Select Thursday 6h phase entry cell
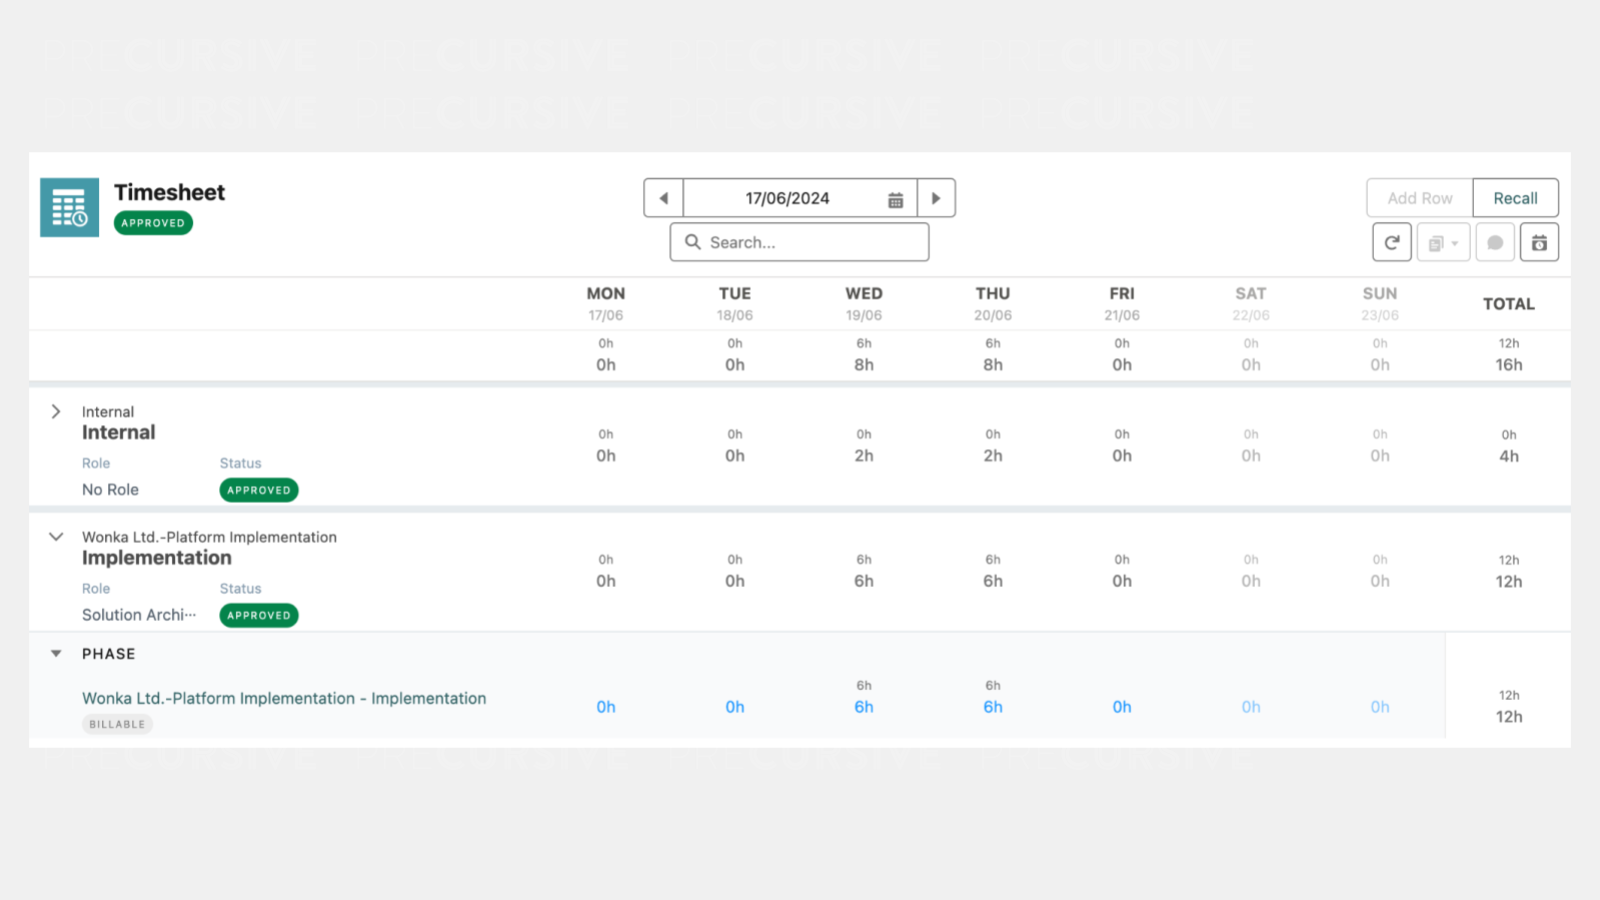Viewport: 1600px width, 900px height. (x=993, y=707)
